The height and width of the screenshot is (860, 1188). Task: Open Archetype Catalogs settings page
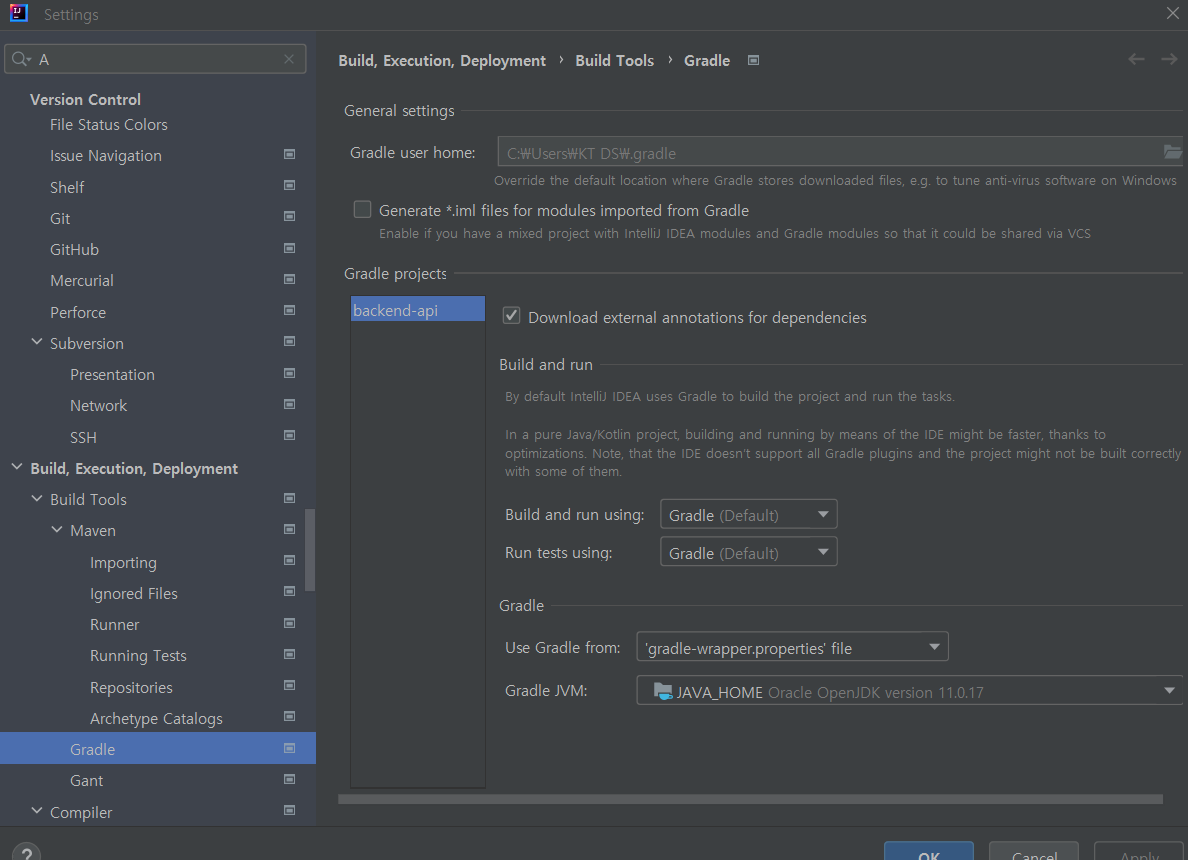pyautogui.click(x=156, y=718)
